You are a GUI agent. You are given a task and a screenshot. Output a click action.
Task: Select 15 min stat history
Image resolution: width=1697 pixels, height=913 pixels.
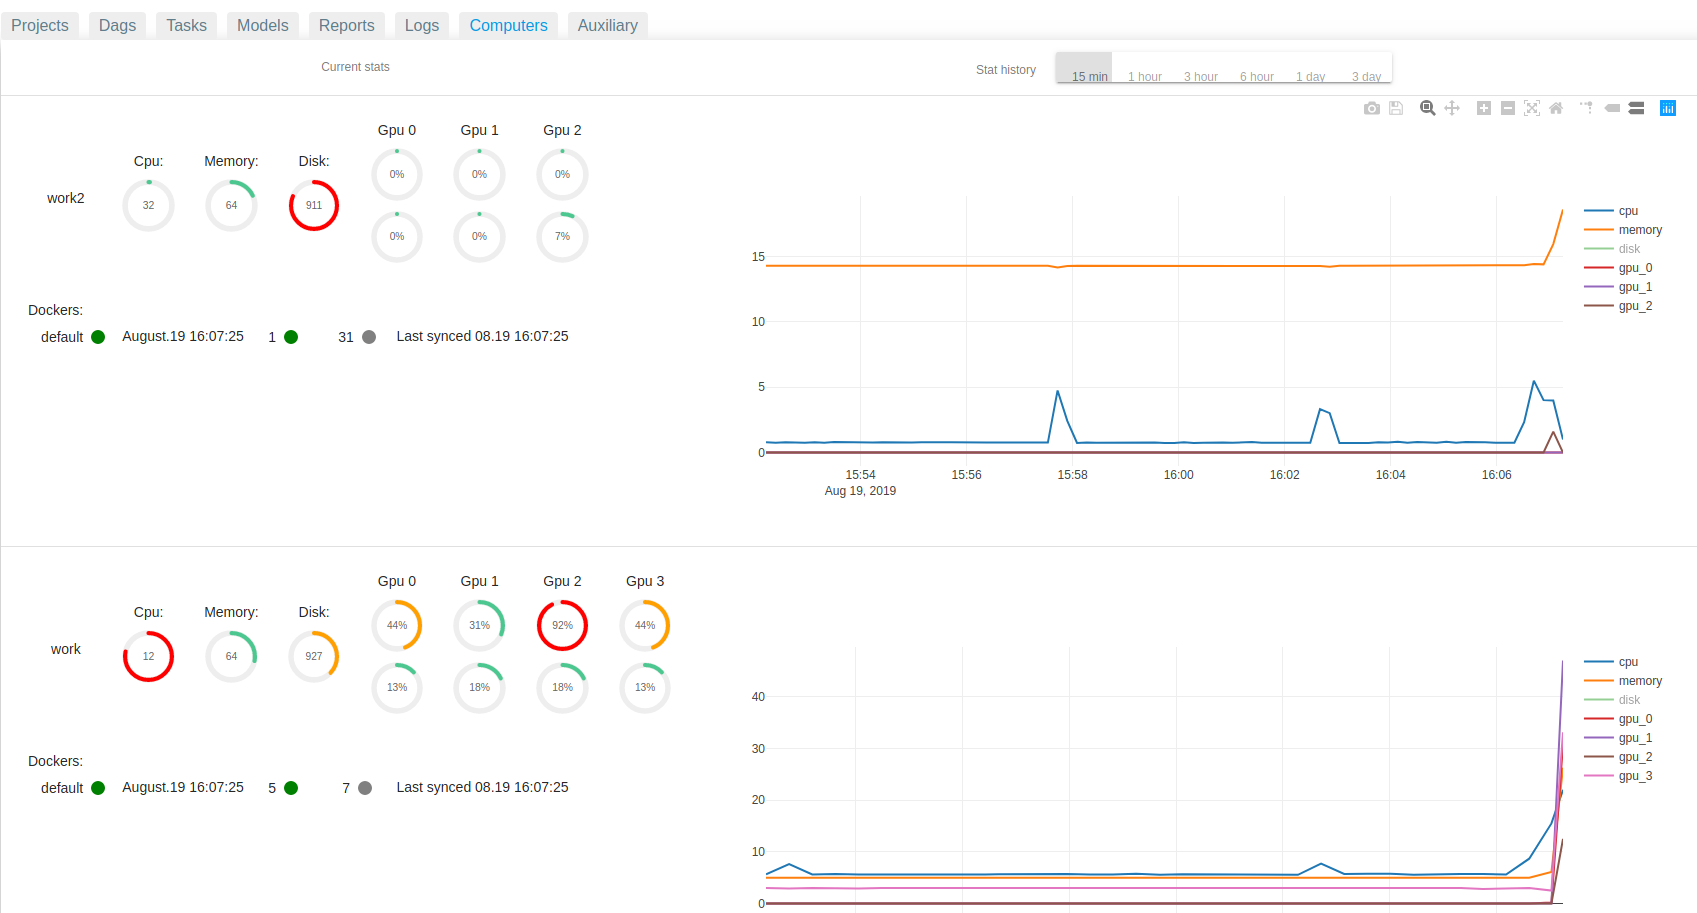[1084, 68]
